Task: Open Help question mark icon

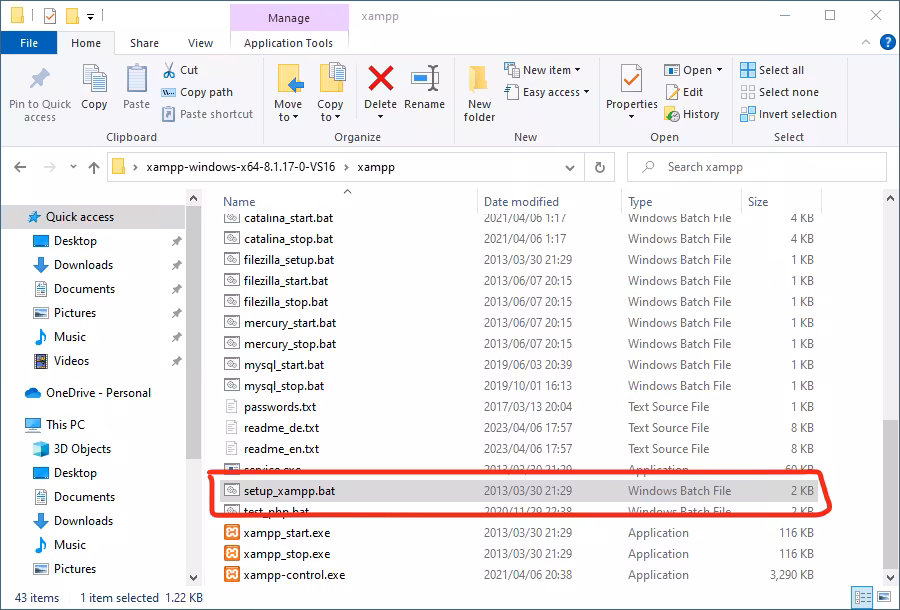Action: 887,42
